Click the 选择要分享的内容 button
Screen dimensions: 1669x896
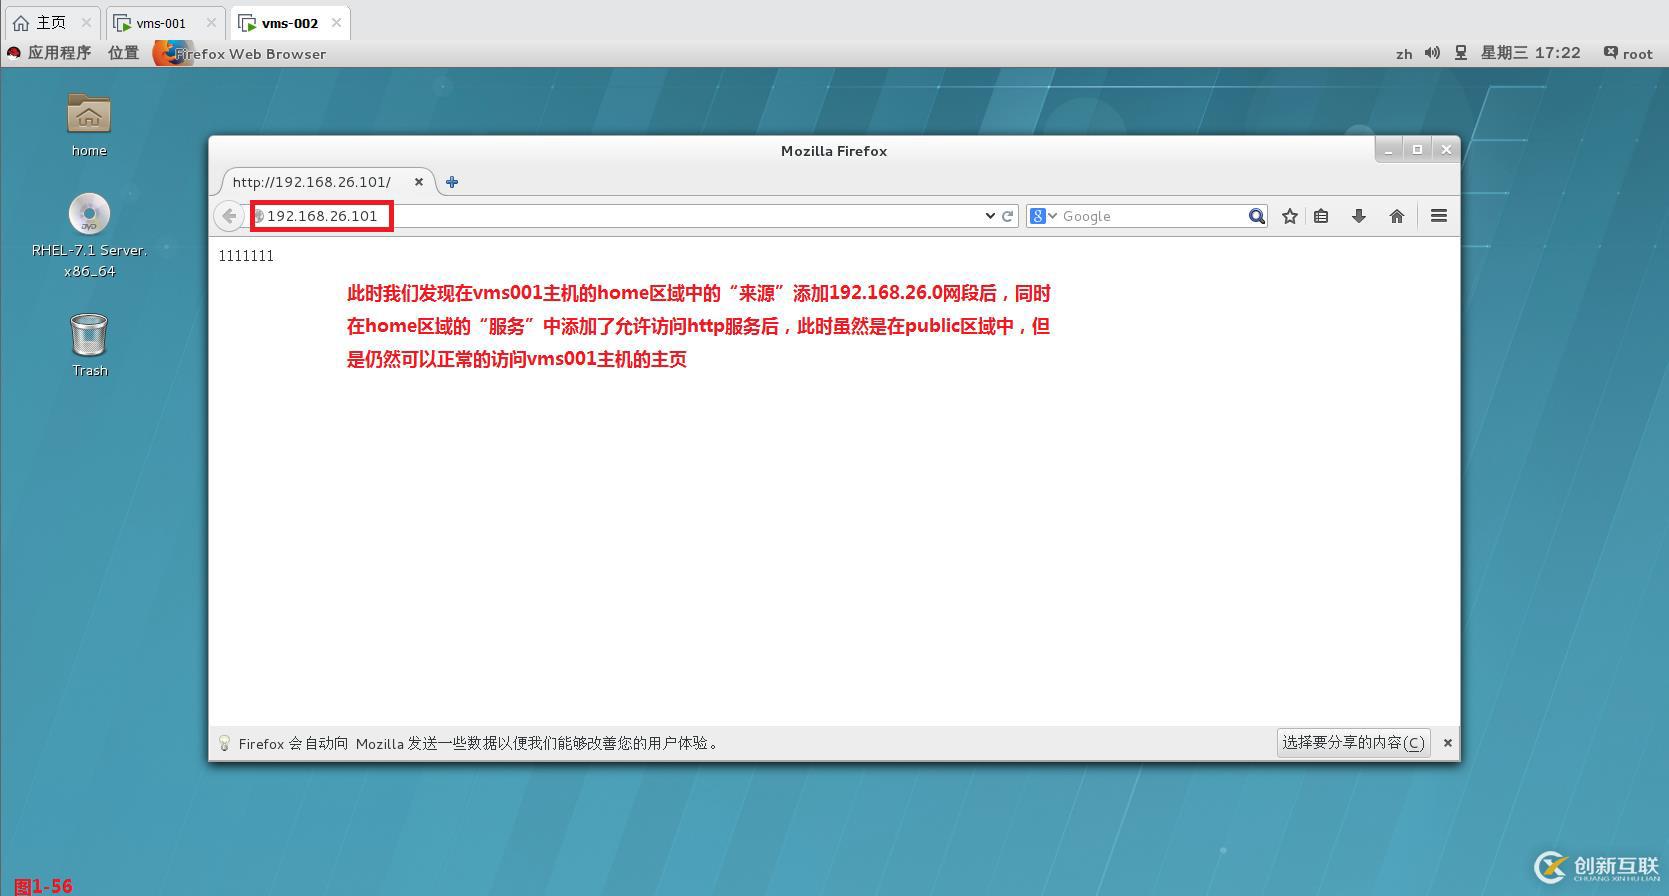(x=1353, y=743)
